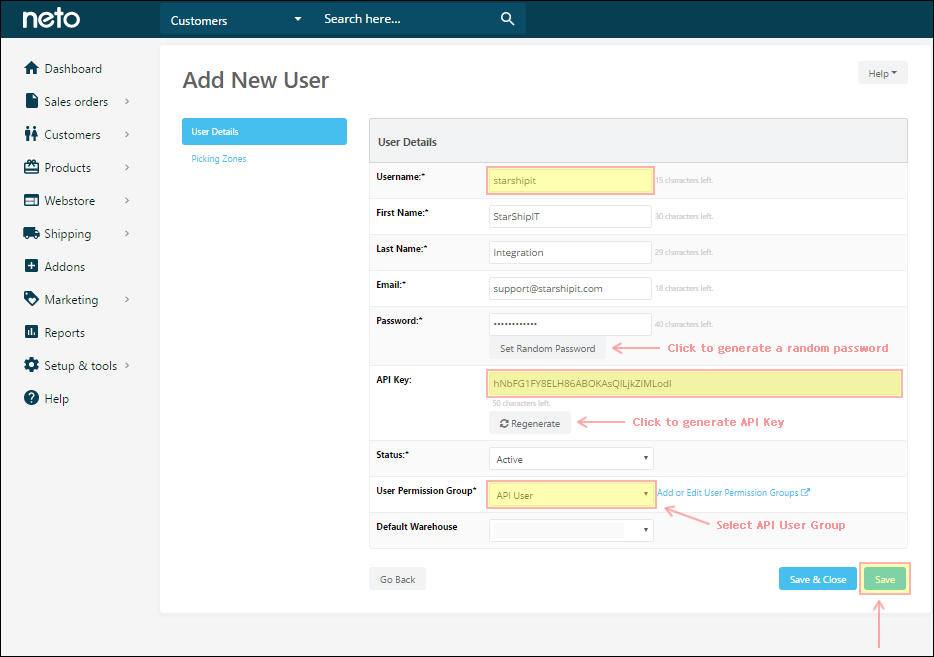Switch to the Picking Zones tab
Screen dimensions: 934x657
tap(218, 158)
